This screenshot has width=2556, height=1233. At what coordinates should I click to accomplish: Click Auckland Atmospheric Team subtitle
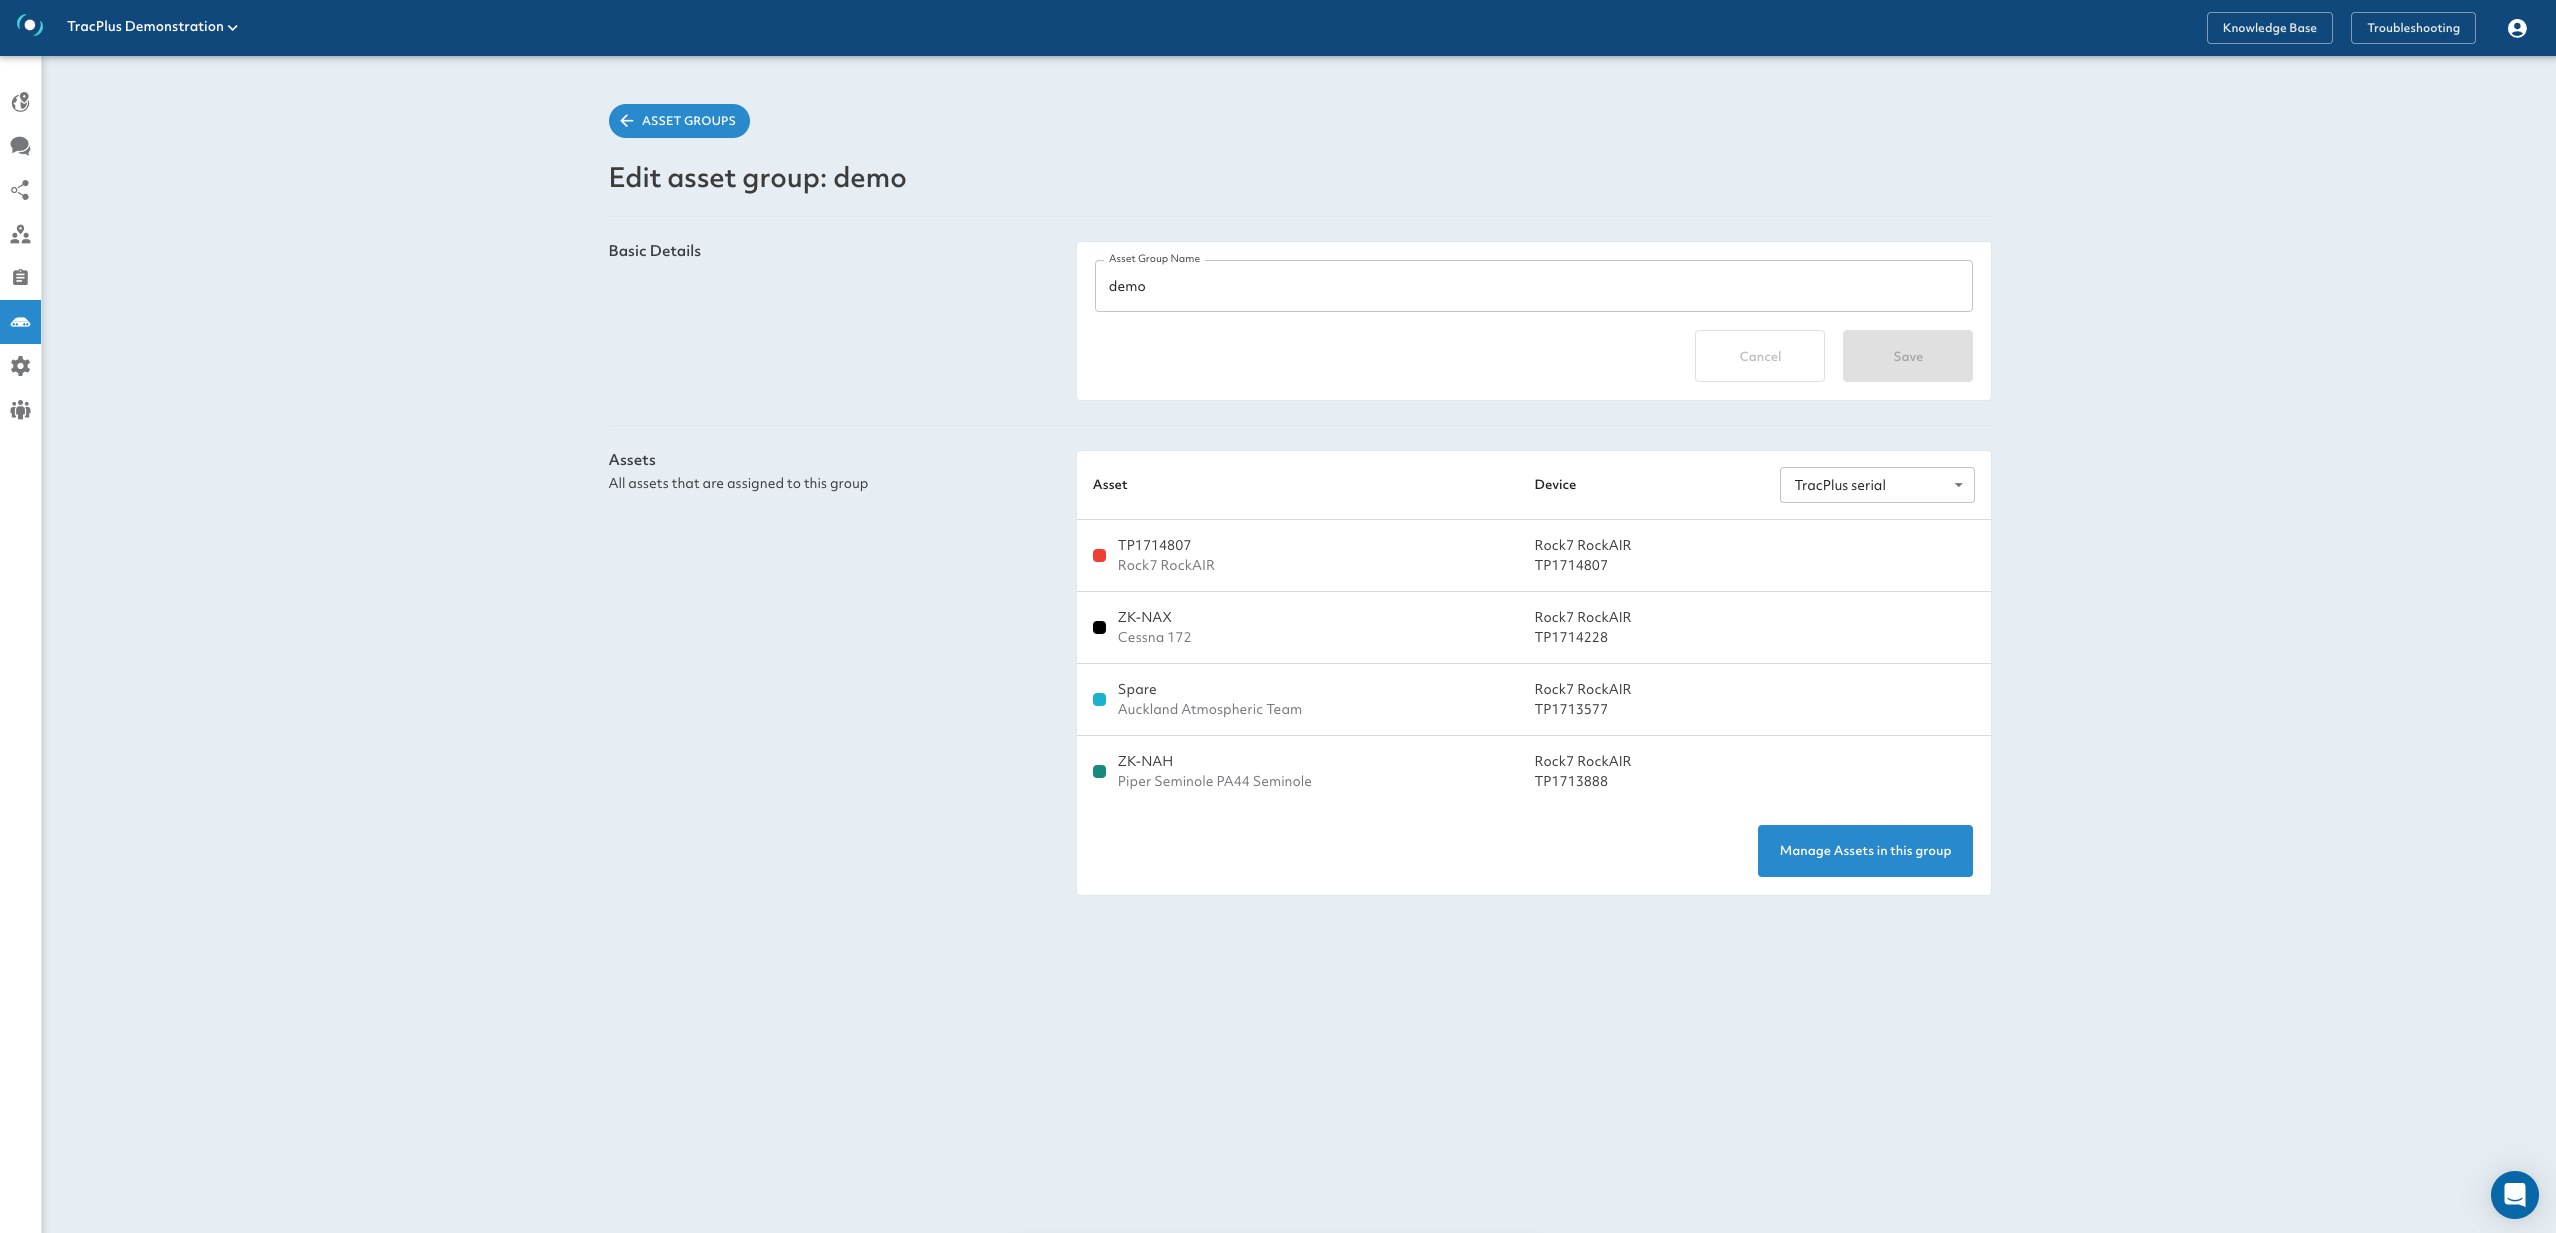[x=1210, y=709]
